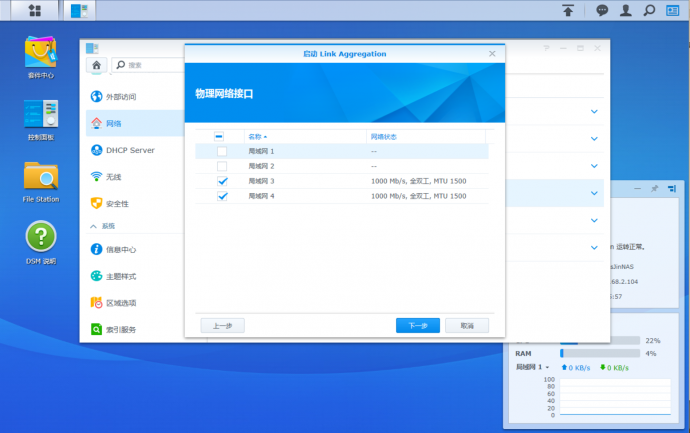
Task: Click the Control Panel home icon
Action: [x=97, y=65]
